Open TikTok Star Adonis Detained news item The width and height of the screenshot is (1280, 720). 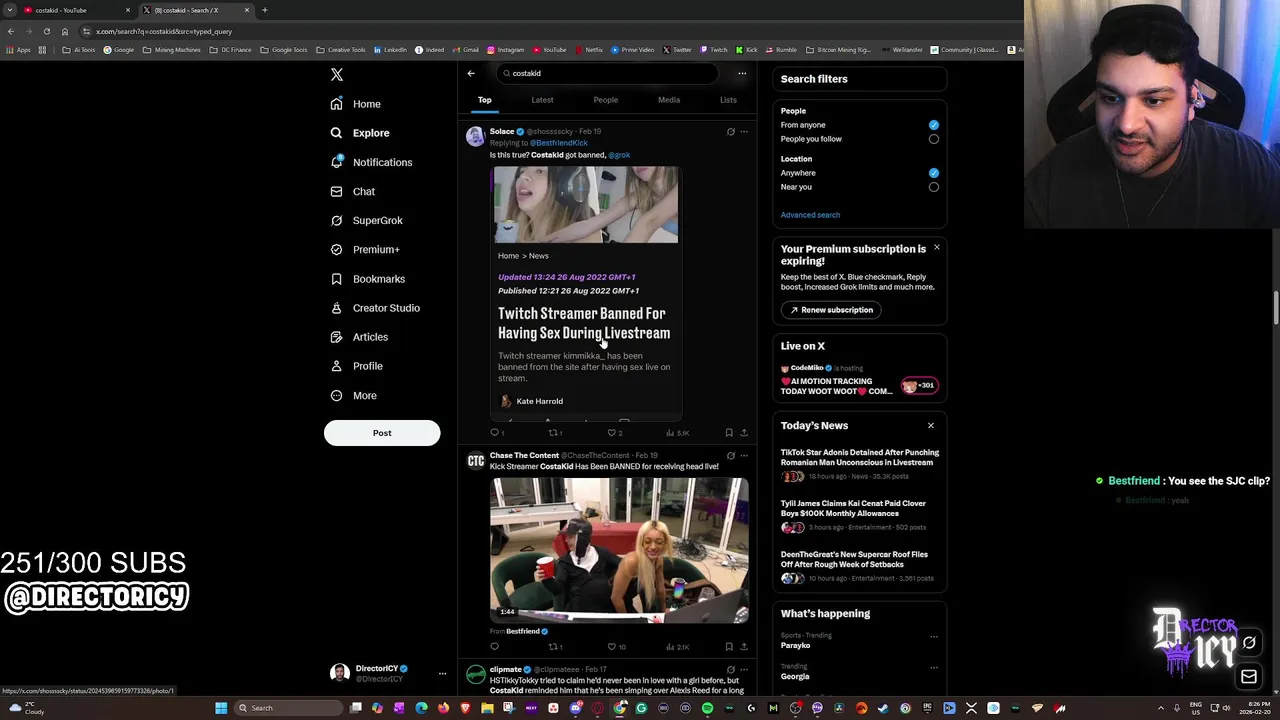859,466
